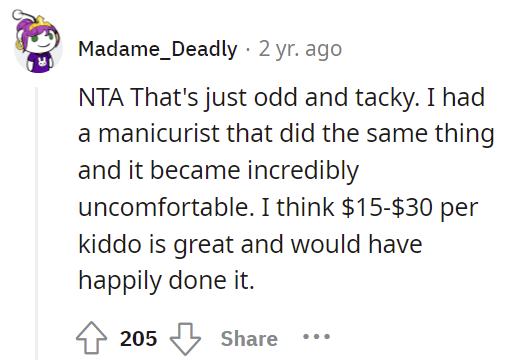Click the word 'NTA' in the comment

(101, 97)
